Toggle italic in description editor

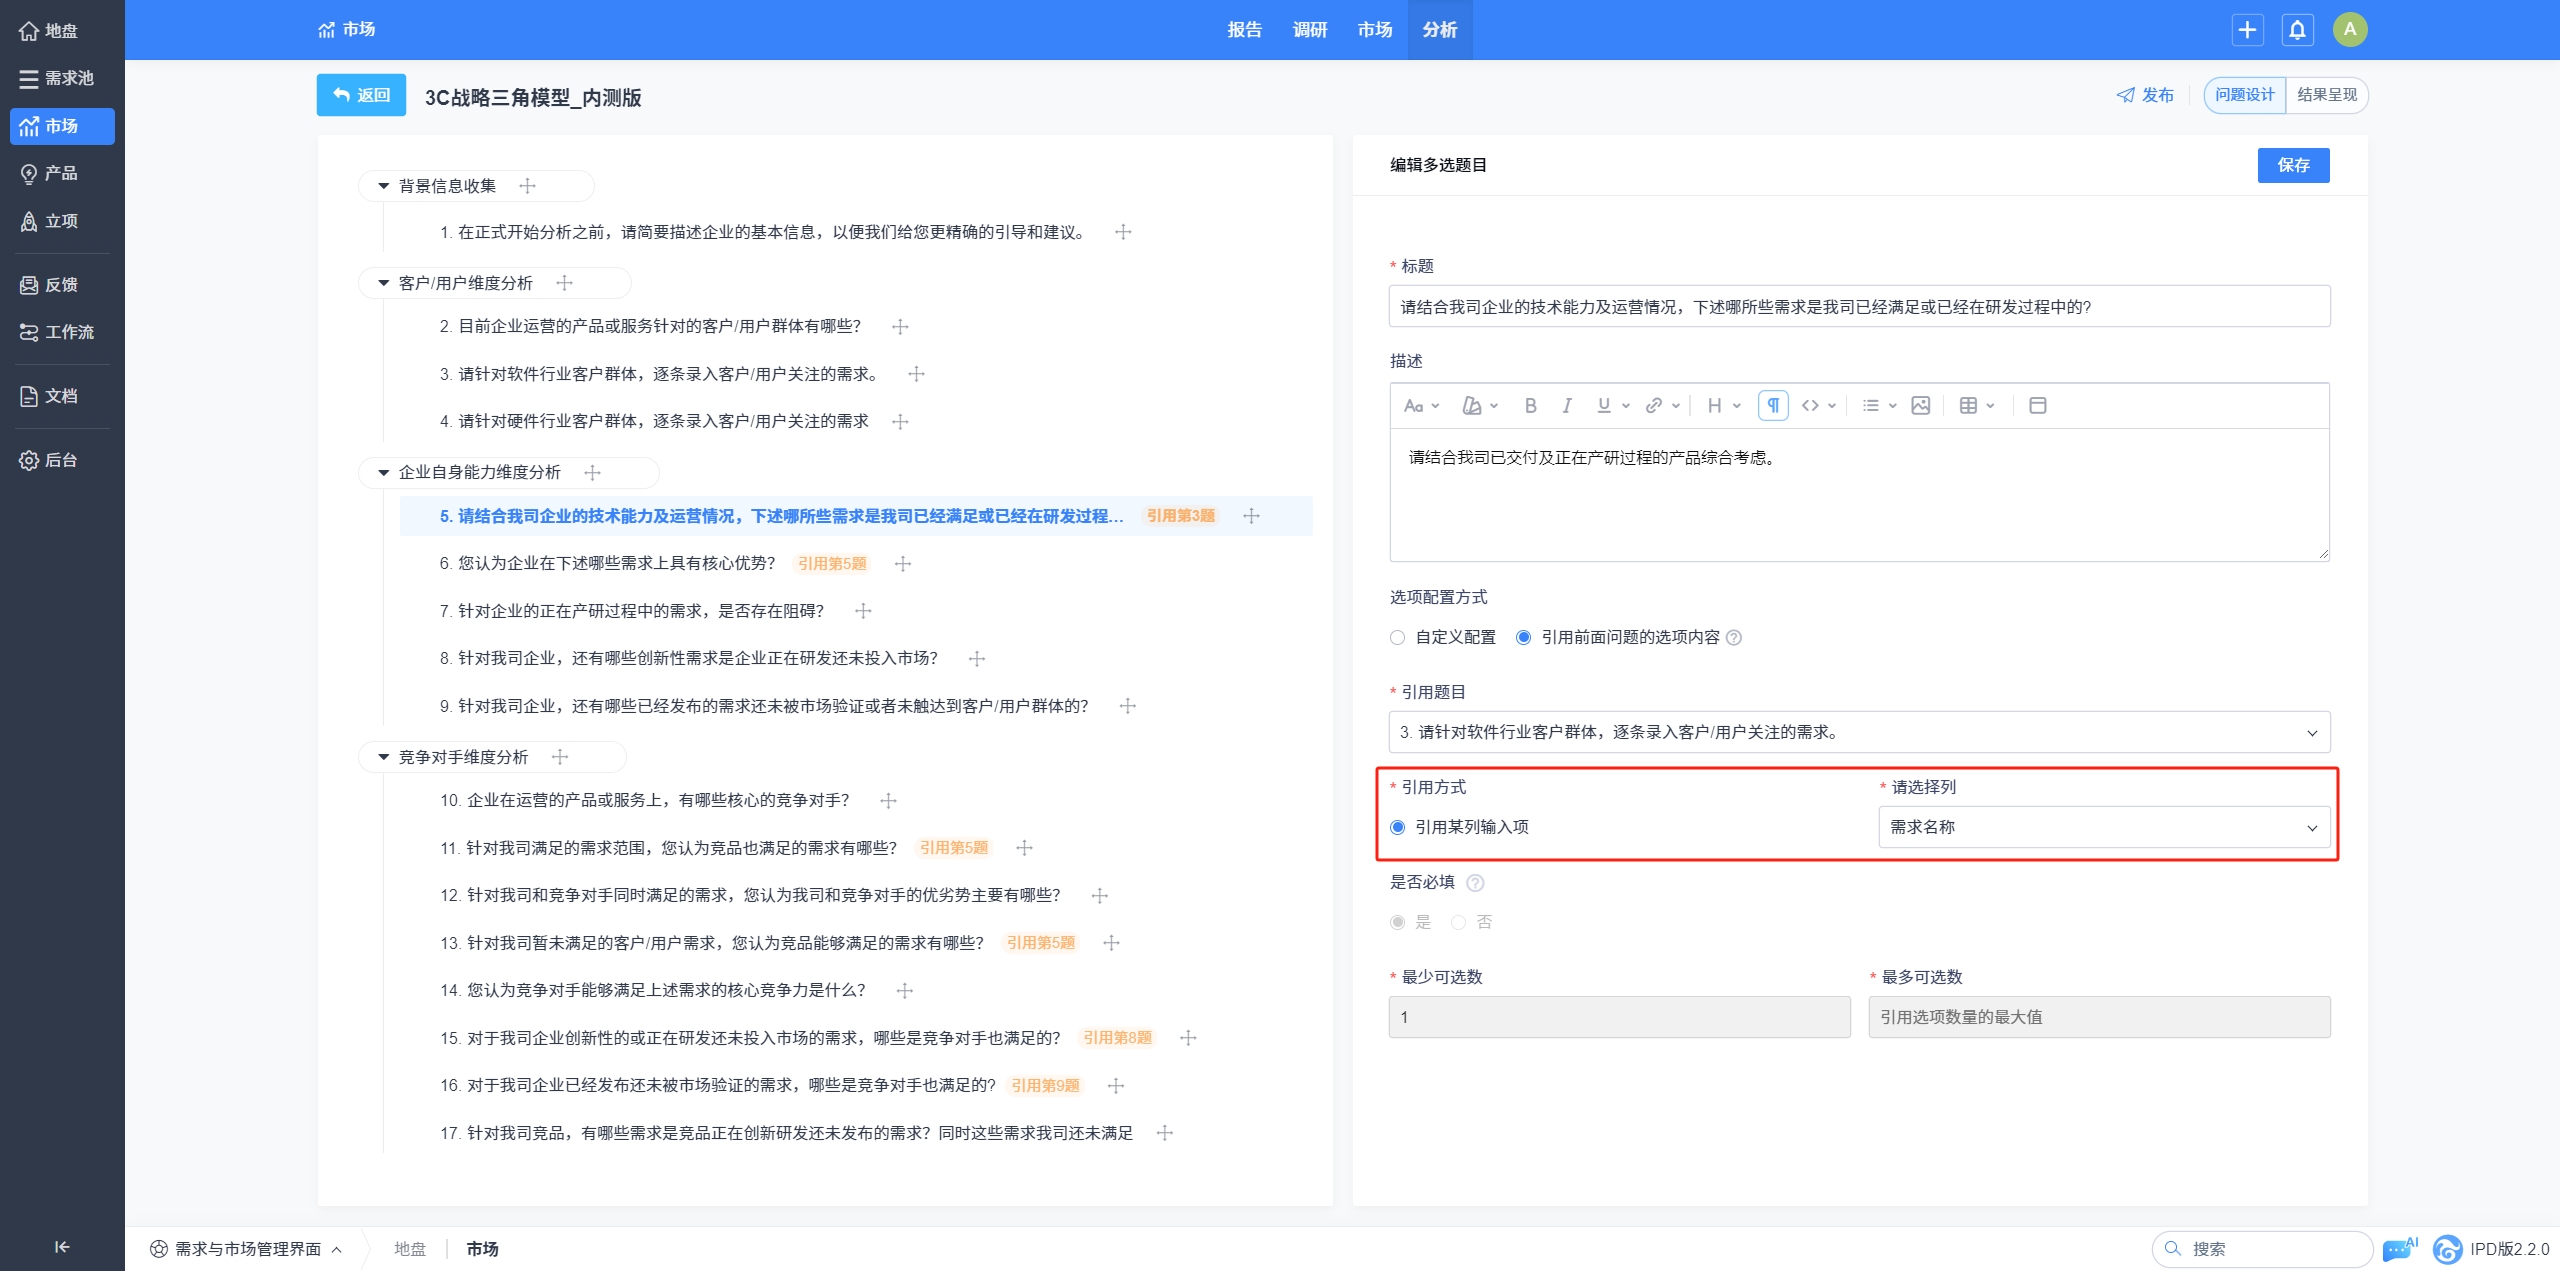click(x=1567, y=405)
